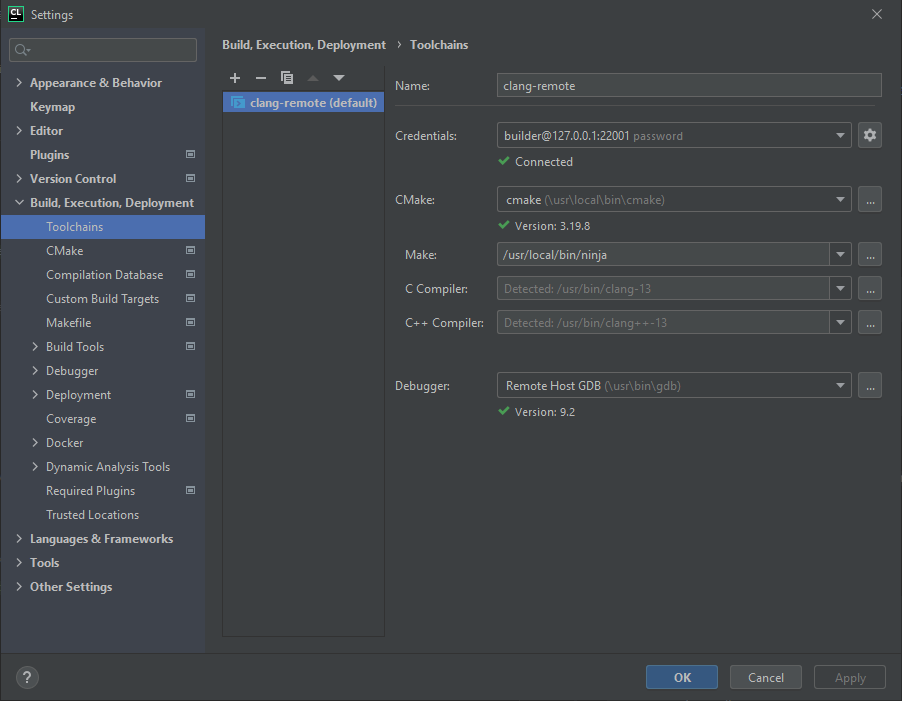Open credentials settings gear
This screenshot has width=902, height=701.
[870, 135]
